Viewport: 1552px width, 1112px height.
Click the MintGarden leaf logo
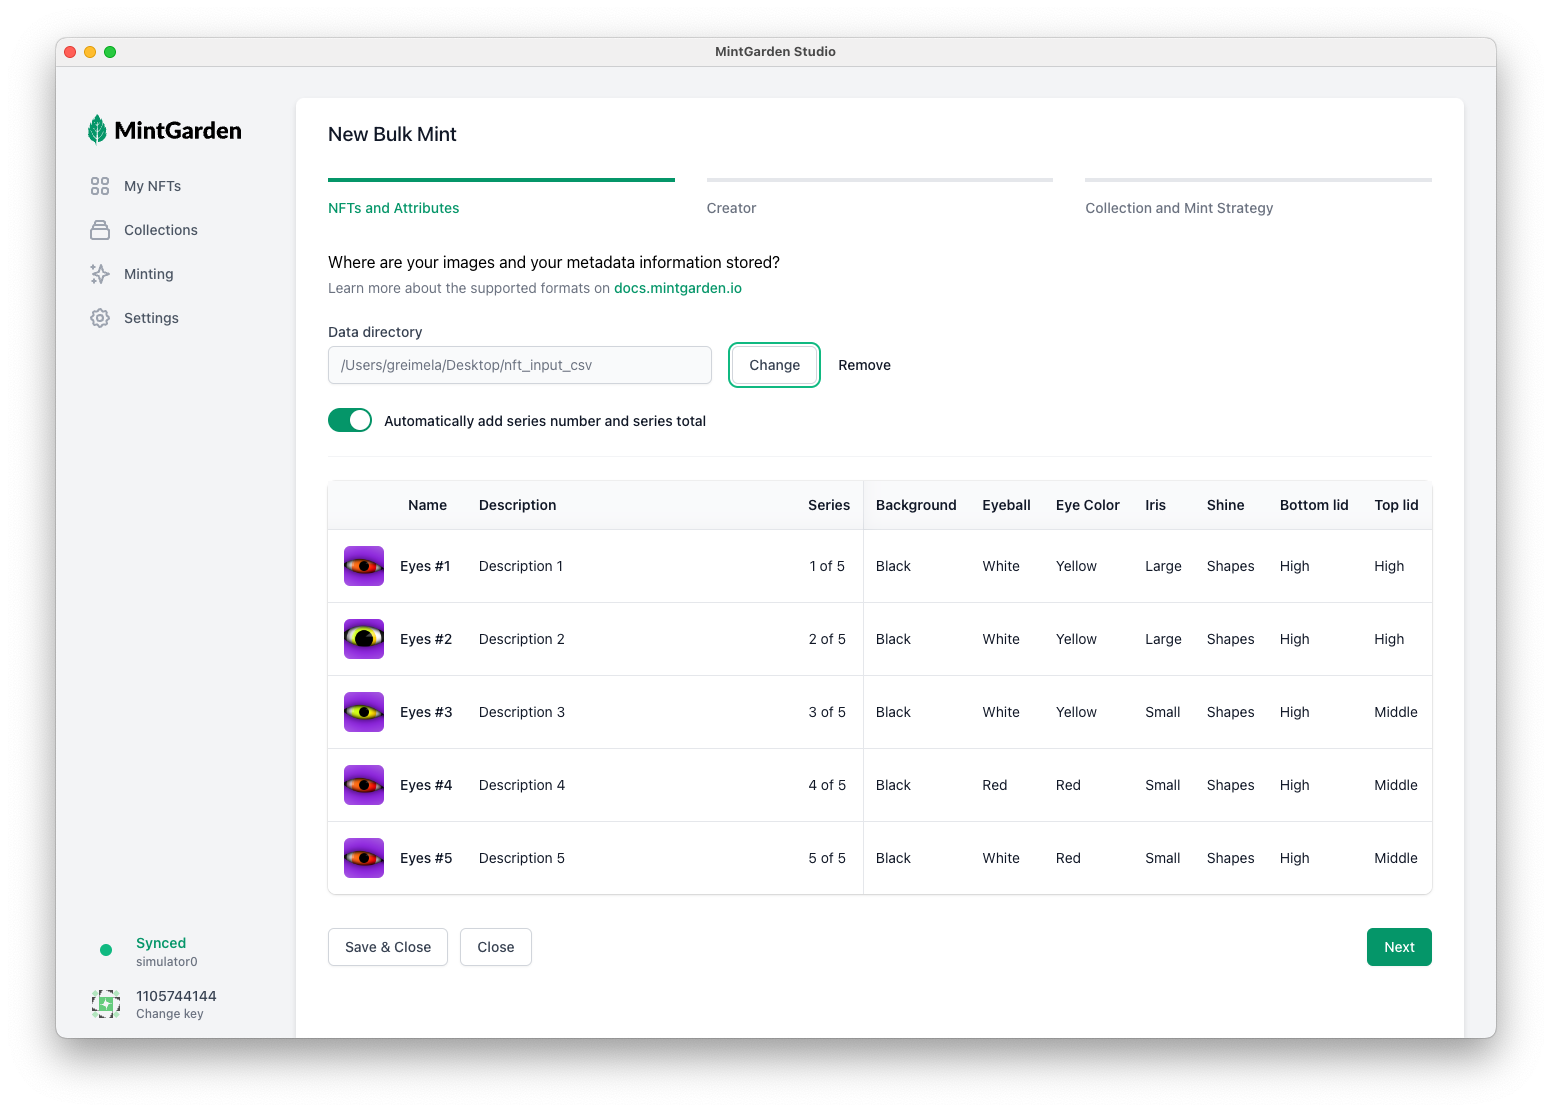pyautogui.click(x=97, y=130)
